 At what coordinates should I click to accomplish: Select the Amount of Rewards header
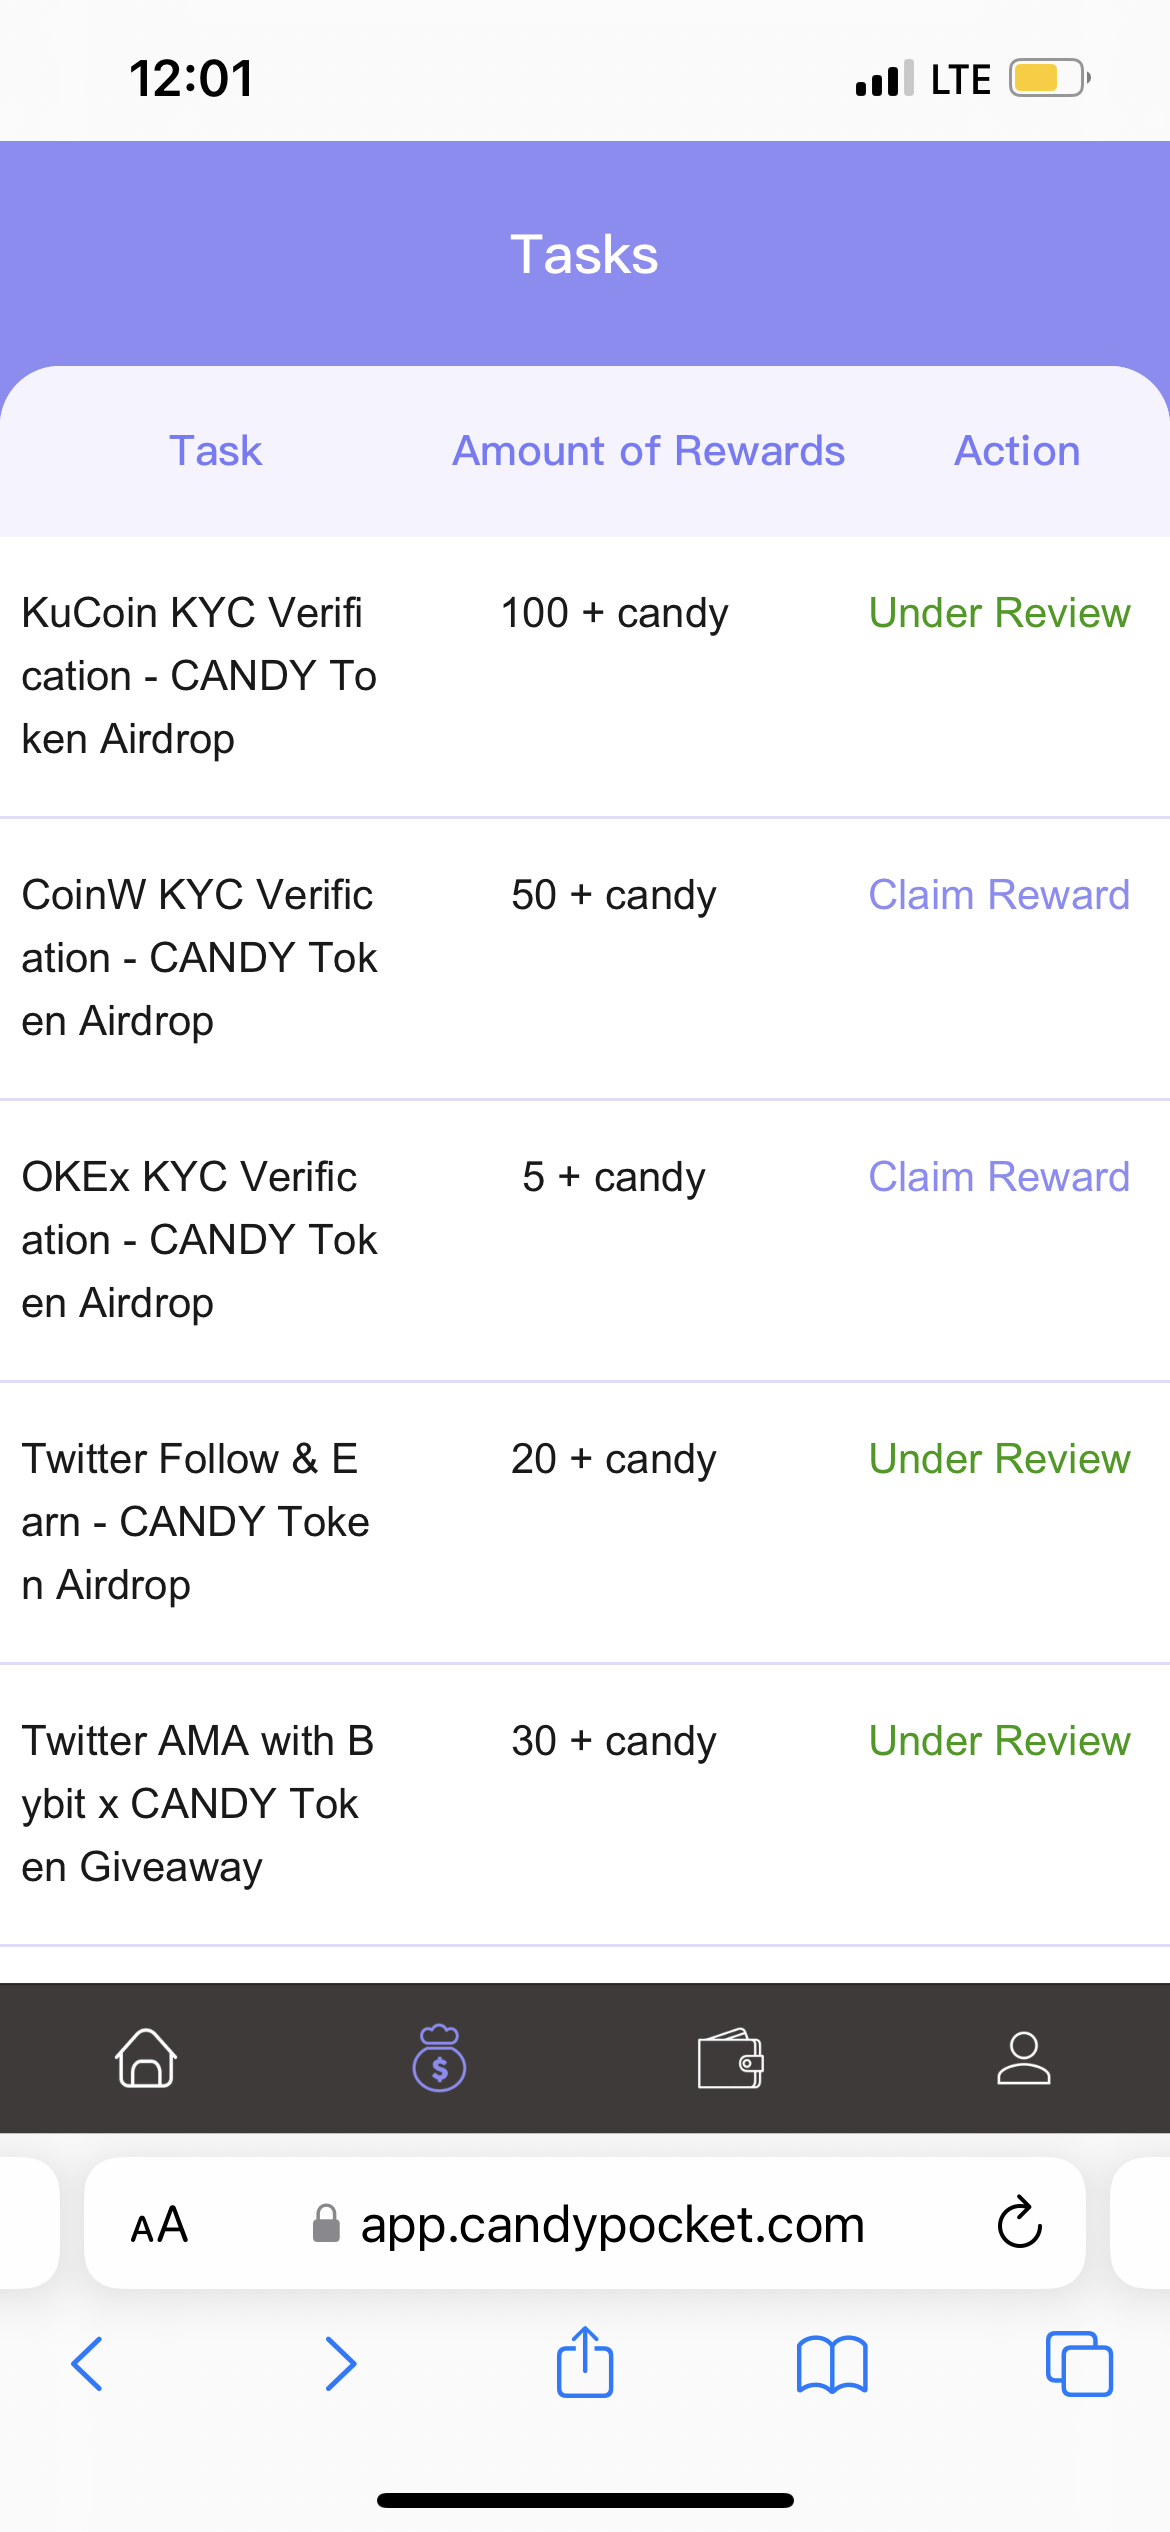[x=648, y=451]
